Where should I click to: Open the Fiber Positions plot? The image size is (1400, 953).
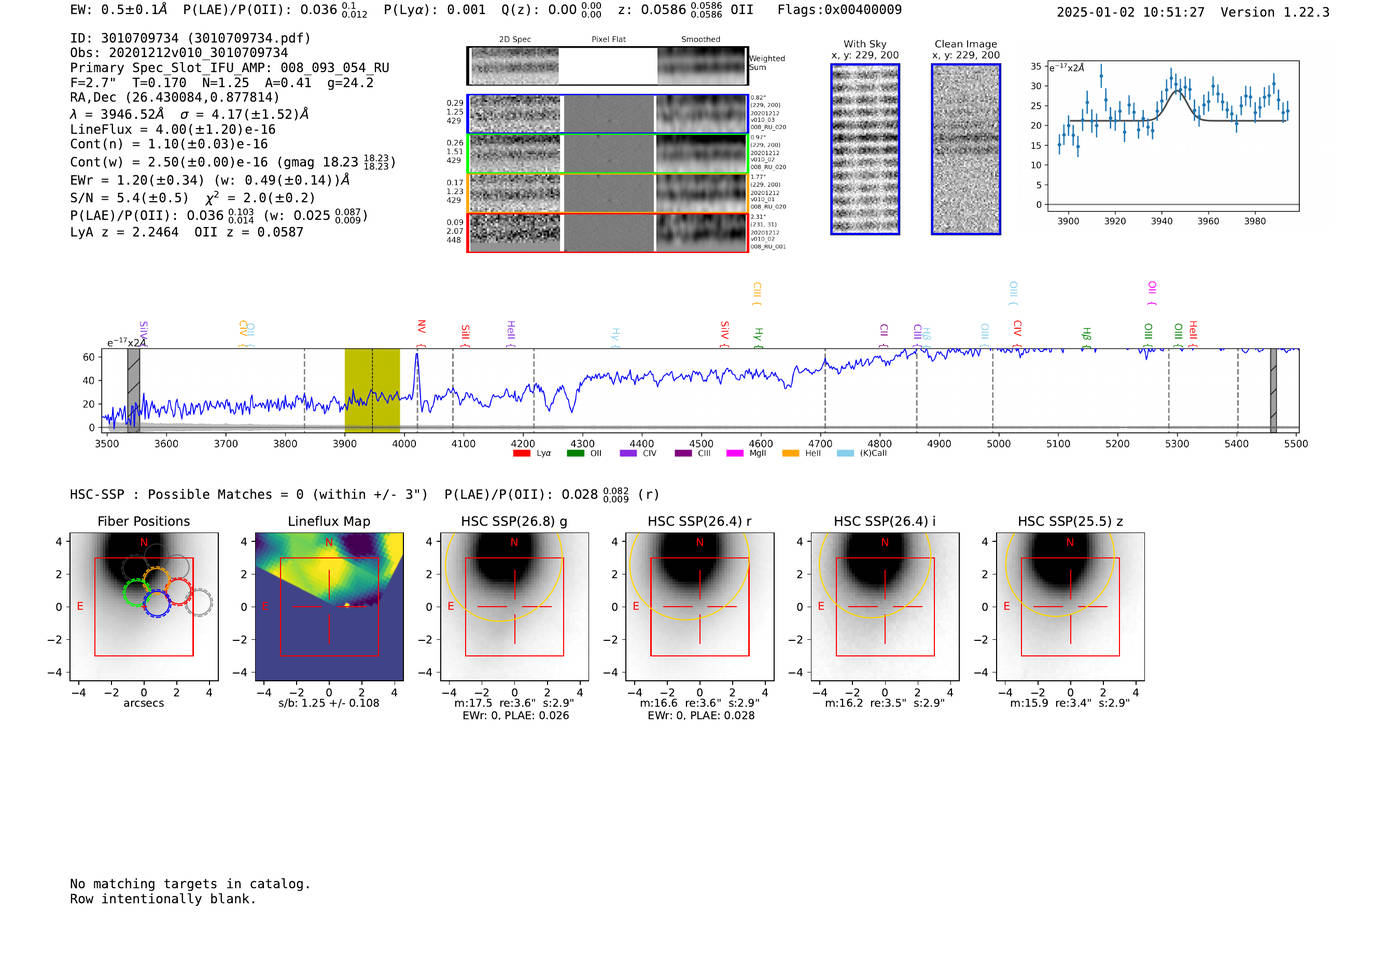click(143, 607)
